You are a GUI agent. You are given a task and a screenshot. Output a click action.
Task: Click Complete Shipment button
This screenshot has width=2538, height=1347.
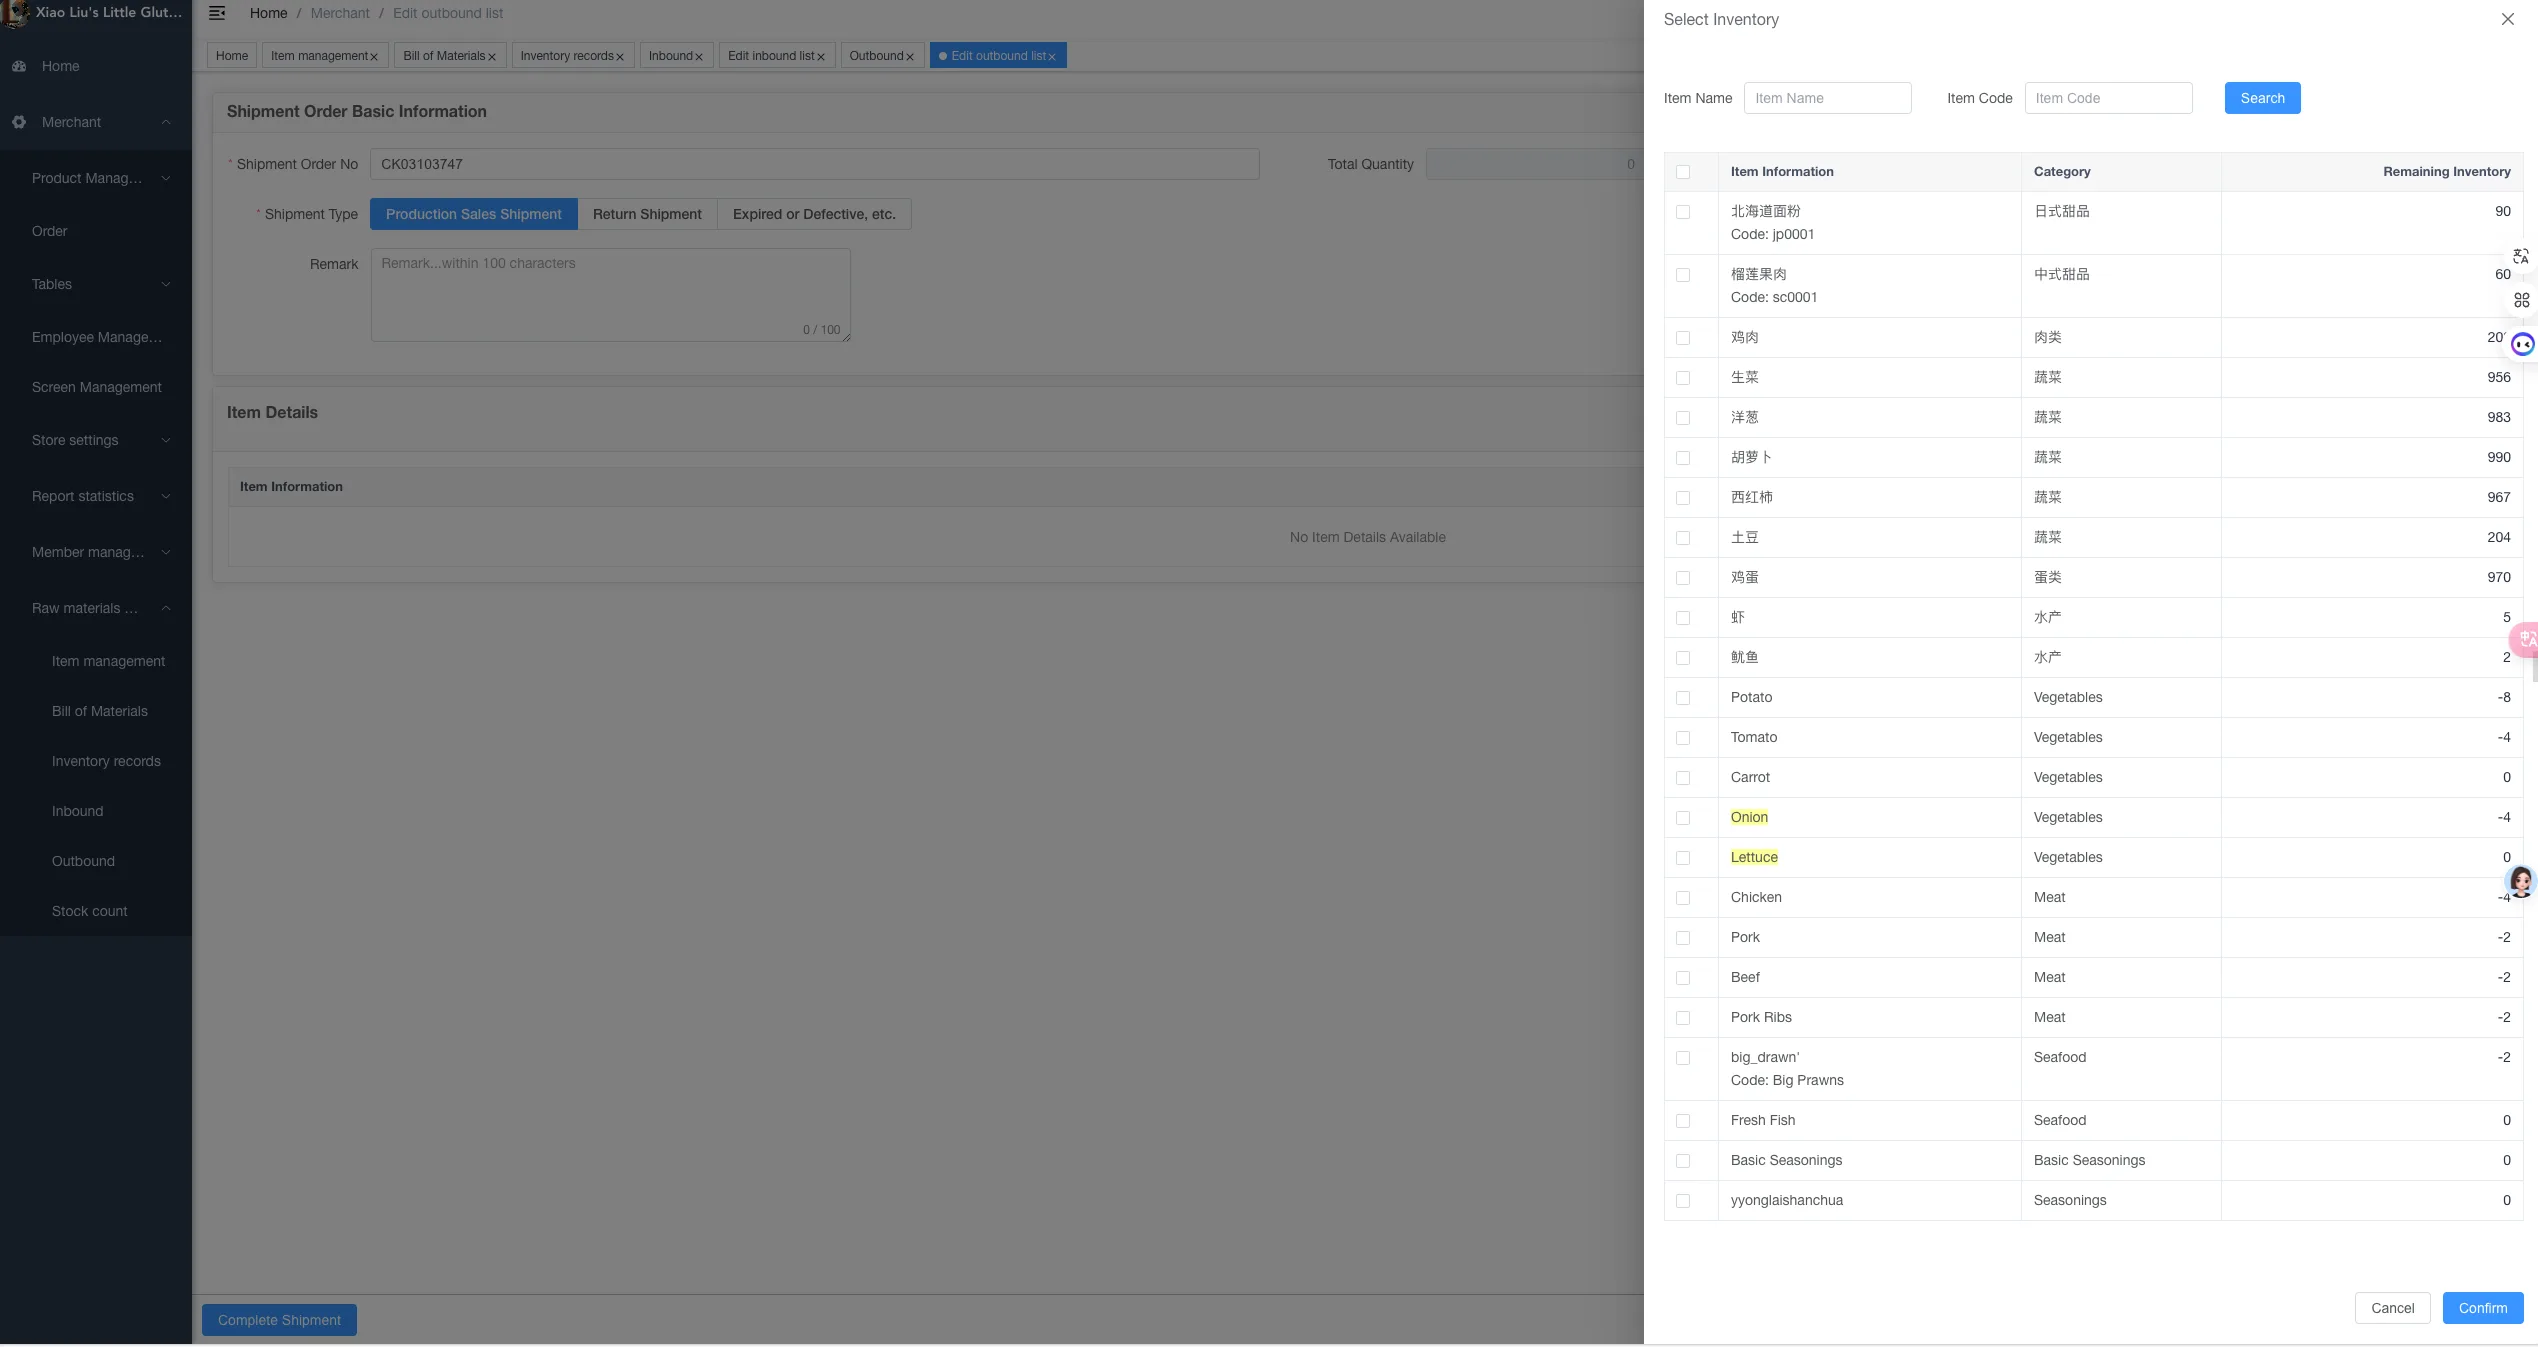(x=279, y=1320)
